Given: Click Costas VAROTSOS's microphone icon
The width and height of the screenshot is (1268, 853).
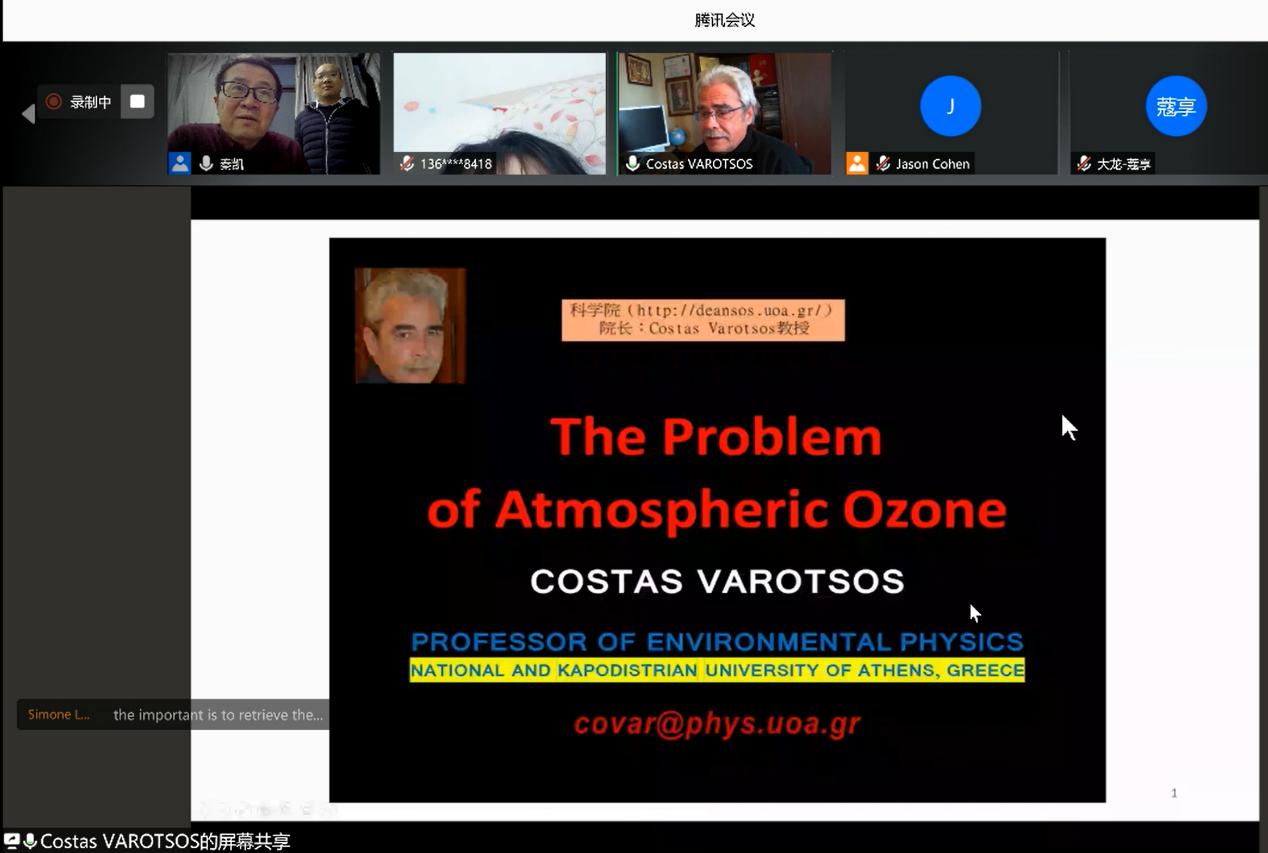Looking at the screenshot, I should coord(633,163).
